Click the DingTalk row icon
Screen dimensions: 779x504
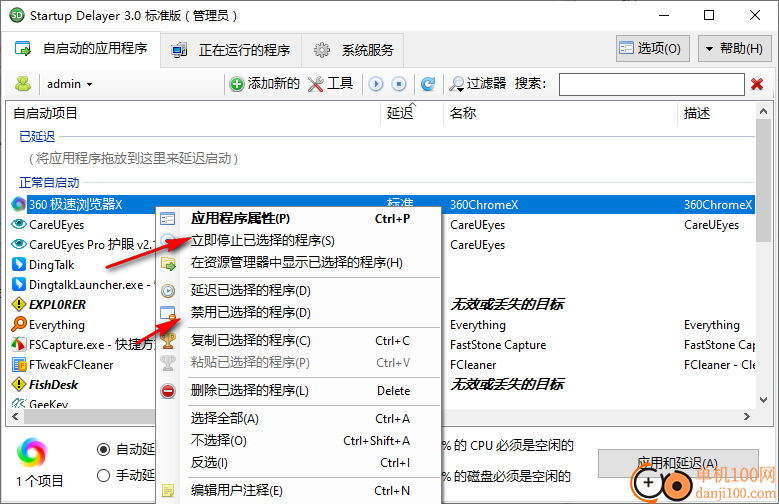[19, 264]
